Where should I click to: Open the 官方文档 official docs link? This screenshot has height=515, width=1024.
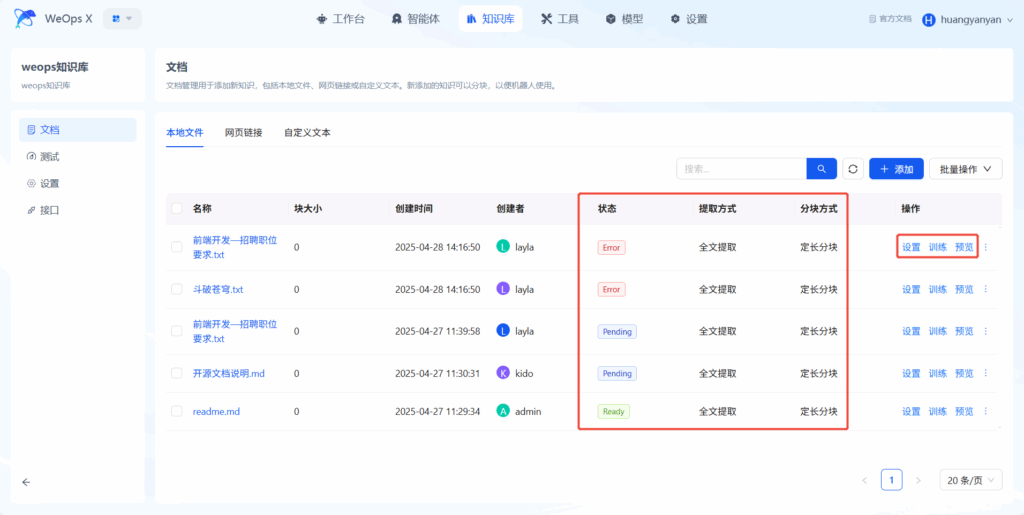[x=889, y=20]
